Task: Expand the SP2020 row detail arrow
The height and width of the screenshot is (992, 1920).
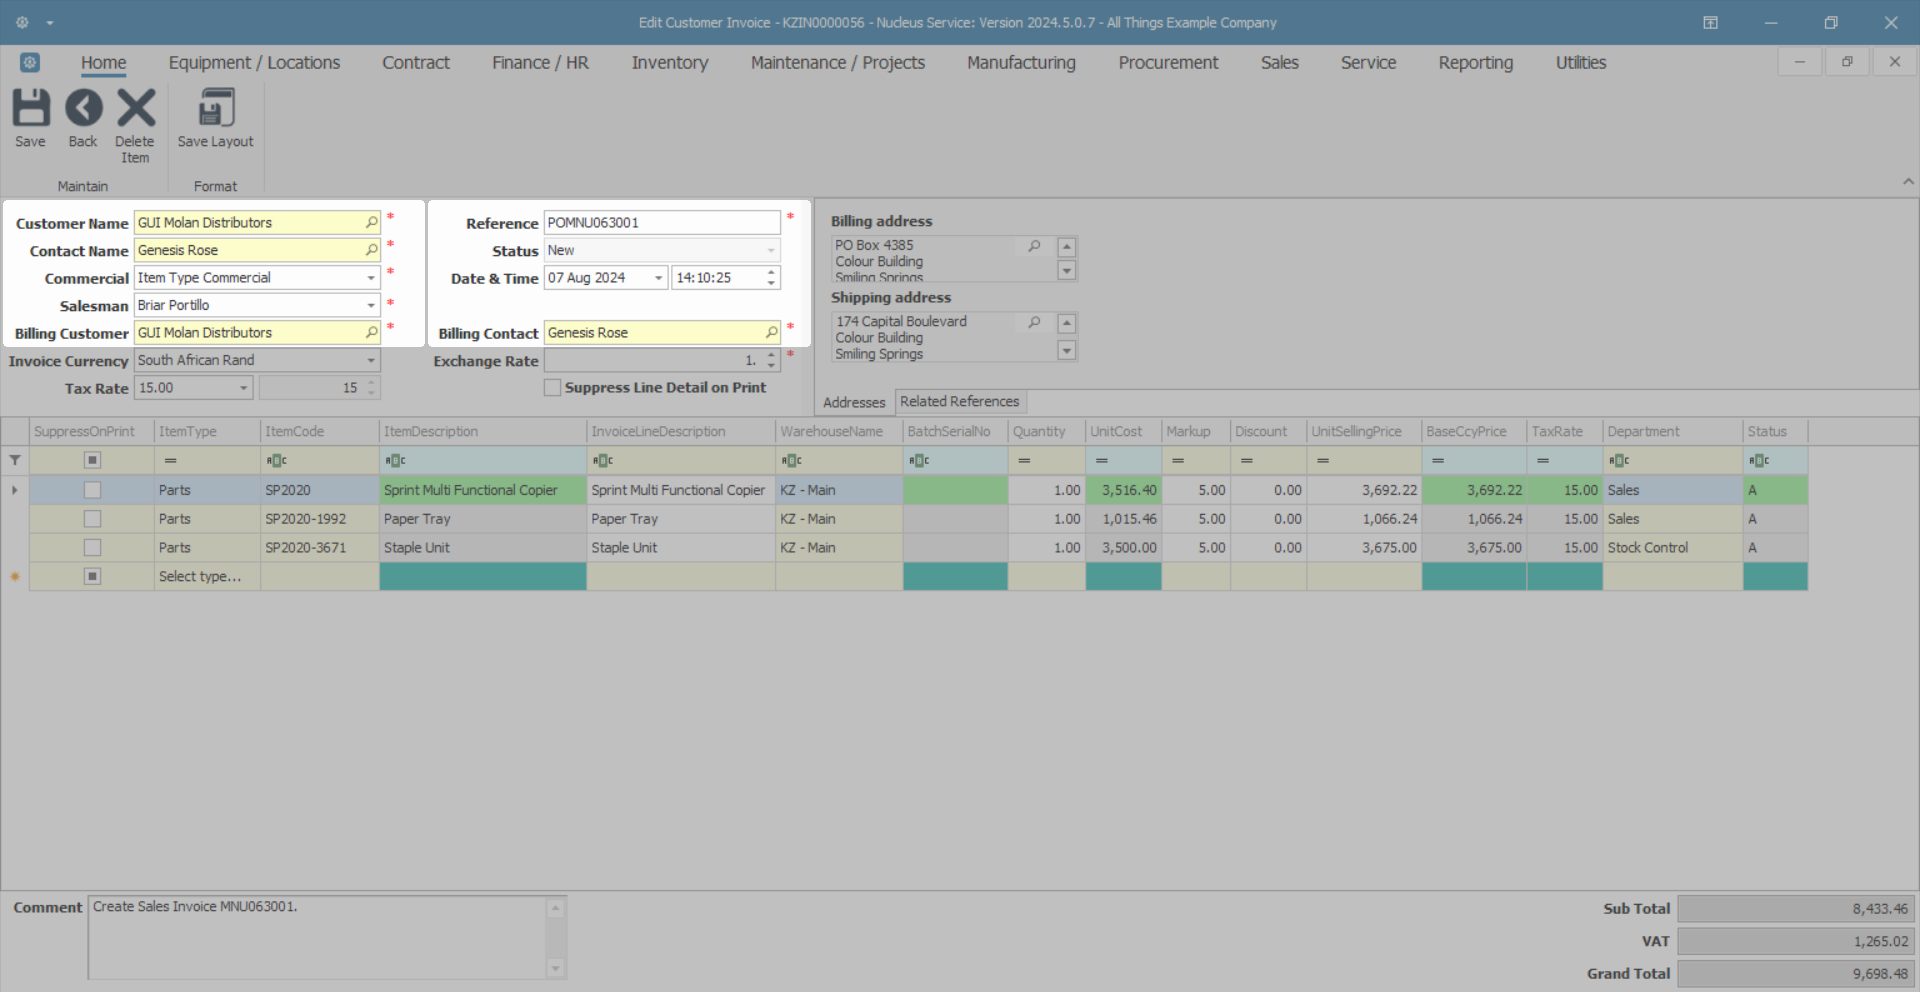Action: (x=15, y=490)
